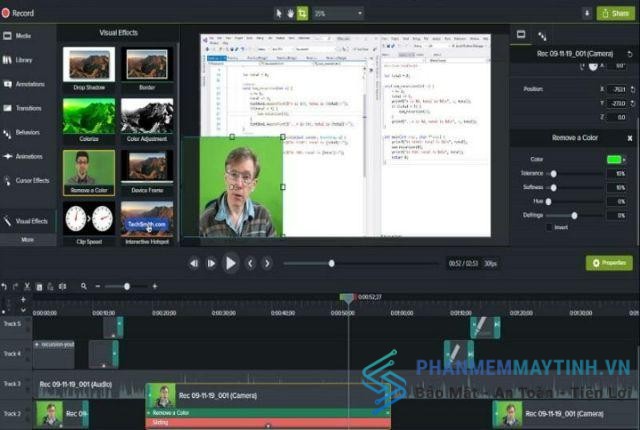Select the Drop Shadow effect thumbnail
Image resolution: width=640 pixels, height=430 pixels.
point(89,69)
